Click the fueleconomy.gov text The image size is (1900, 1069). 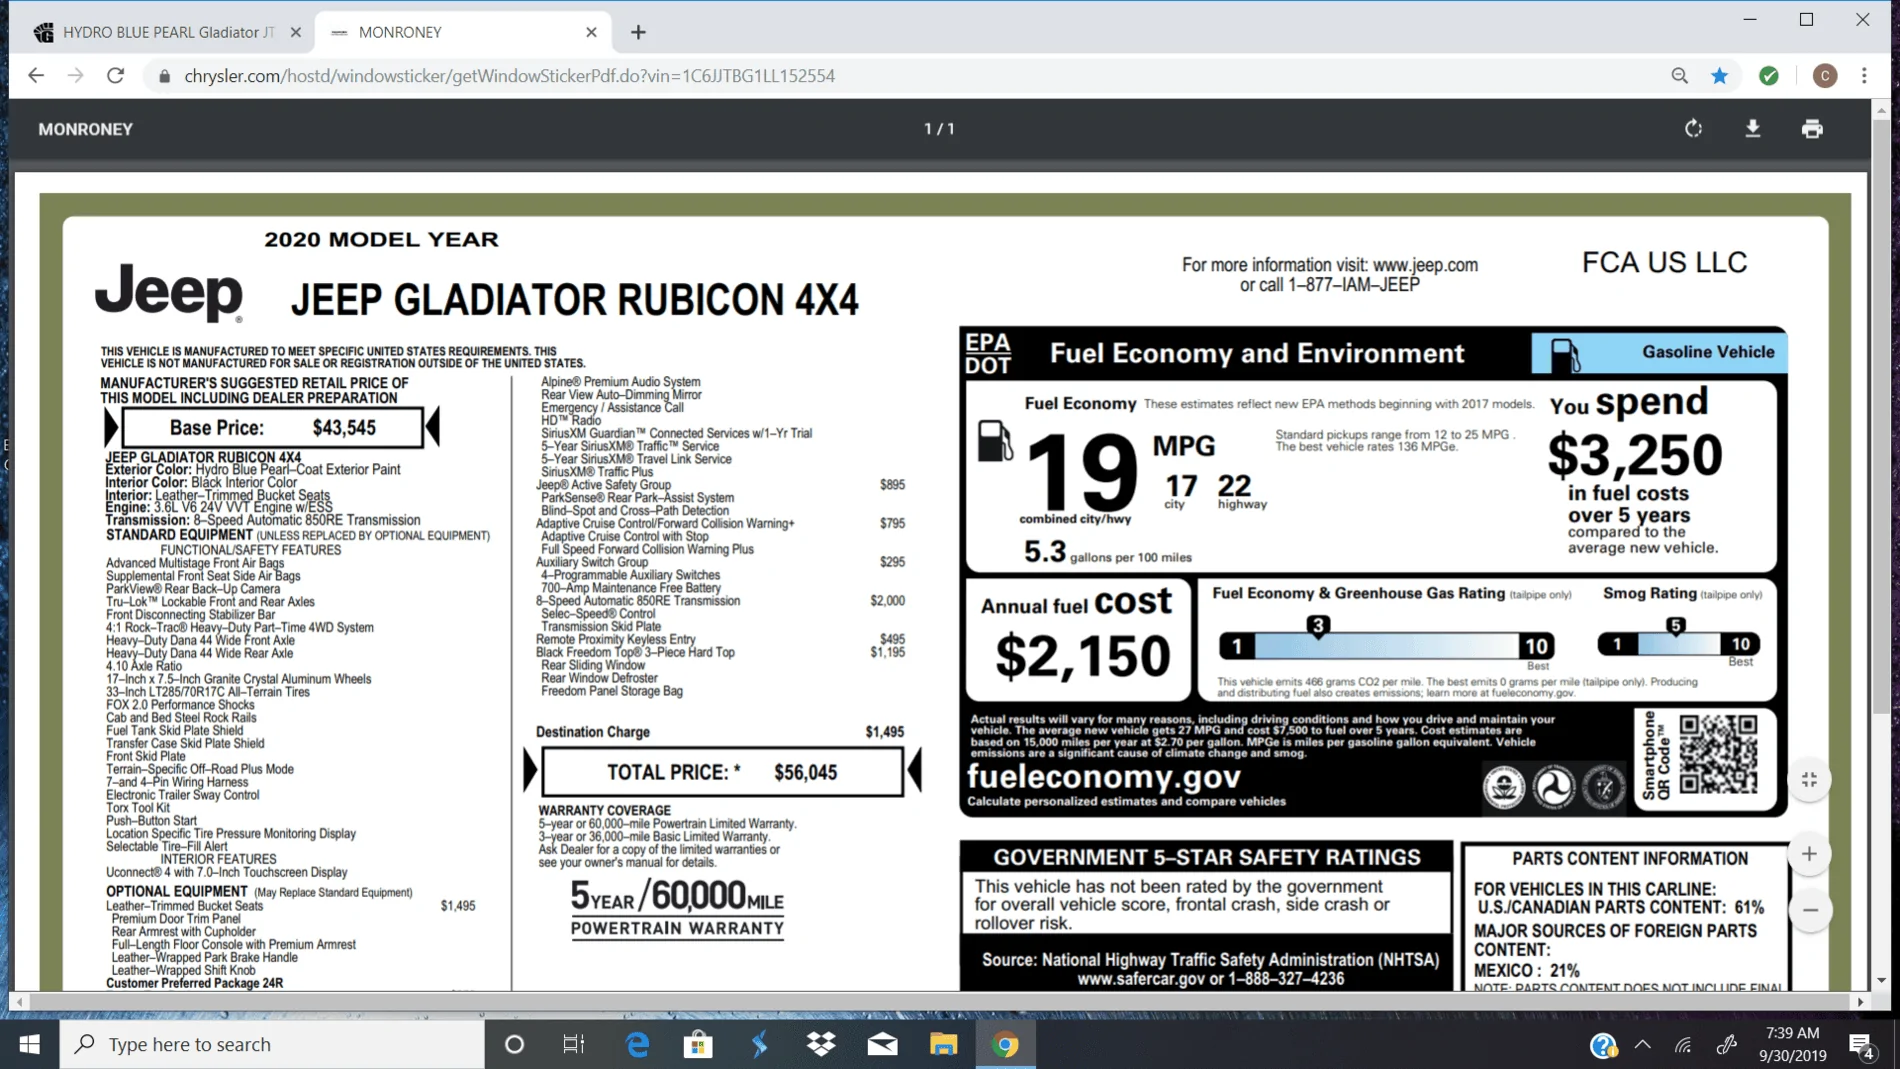click(1104, 777)
